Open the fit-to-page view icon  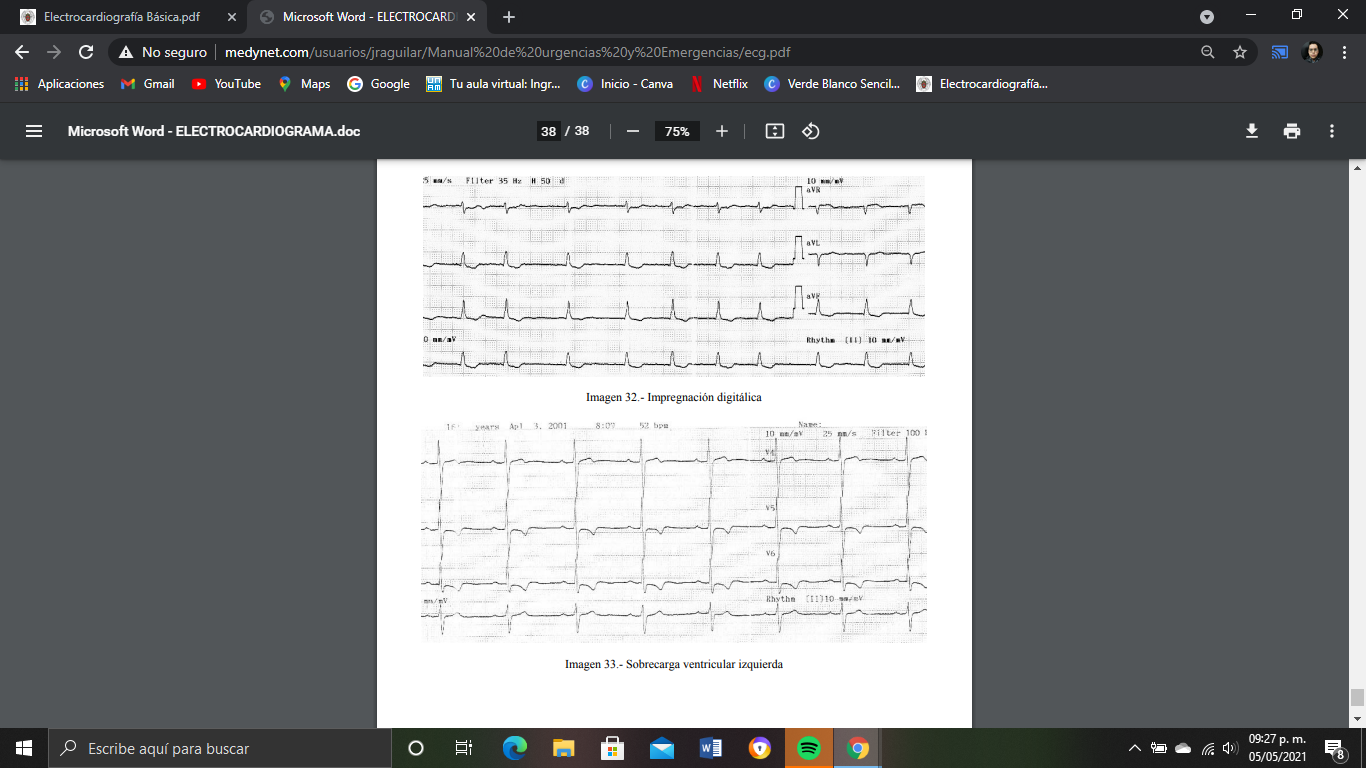point(773,130)
